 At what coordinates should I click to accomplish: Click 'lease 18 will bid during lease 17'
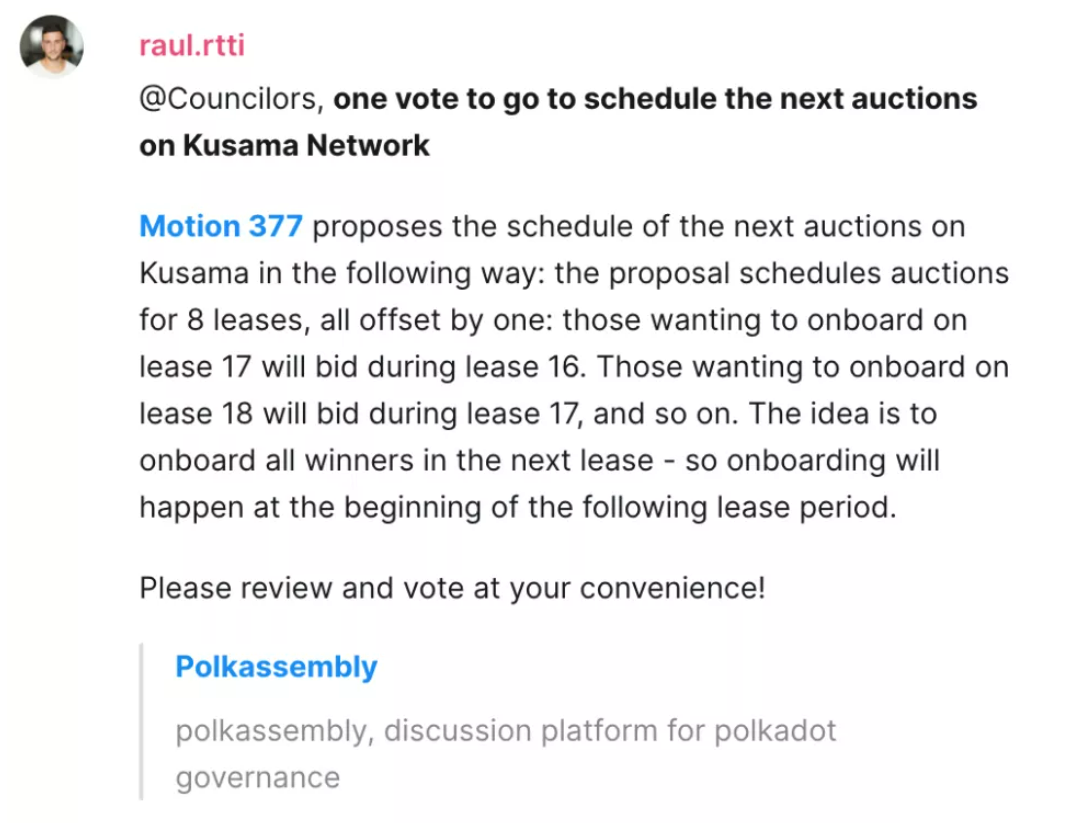pos(361,414)
